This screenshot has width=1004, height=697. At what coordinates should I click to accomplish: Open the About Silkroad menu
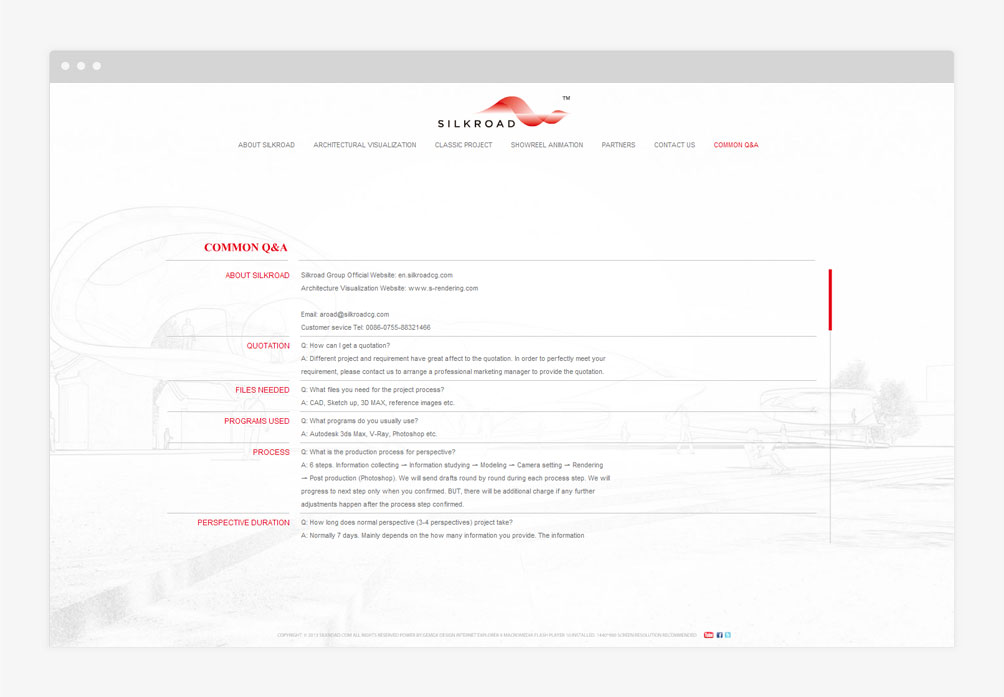pyautogui.click(x=266, y=145)
